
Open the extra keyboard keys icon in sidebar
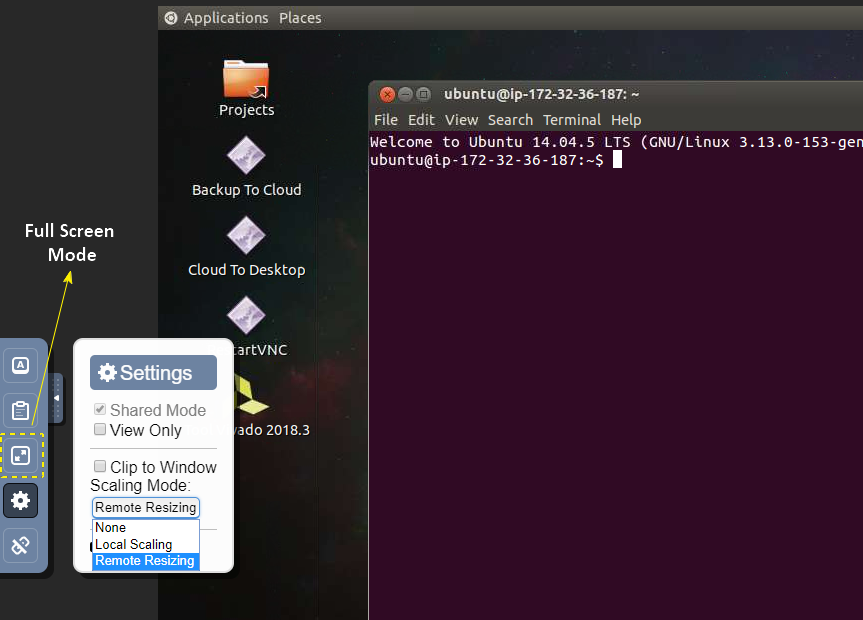(20, 365)
